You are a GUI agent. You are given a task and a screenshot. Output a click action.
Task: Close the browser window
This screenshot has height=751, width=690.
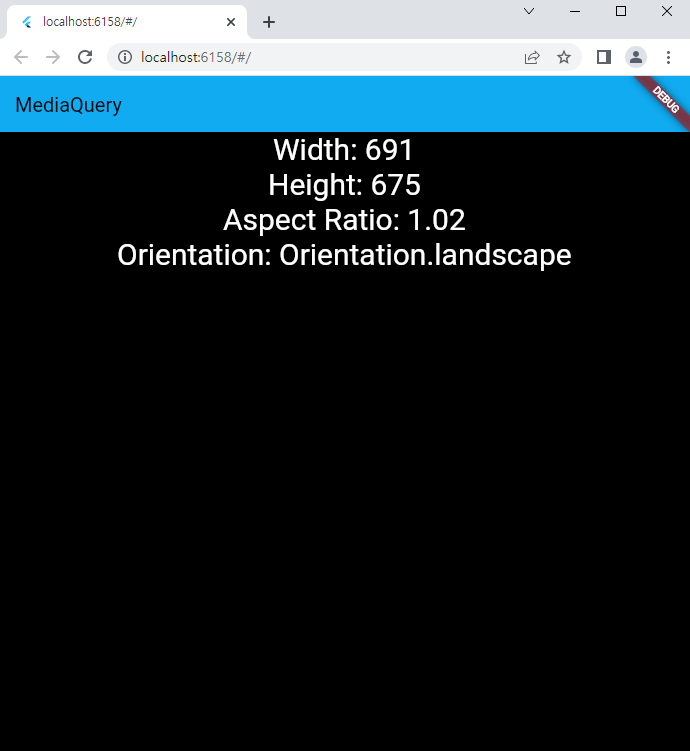(x=667, y=11)
